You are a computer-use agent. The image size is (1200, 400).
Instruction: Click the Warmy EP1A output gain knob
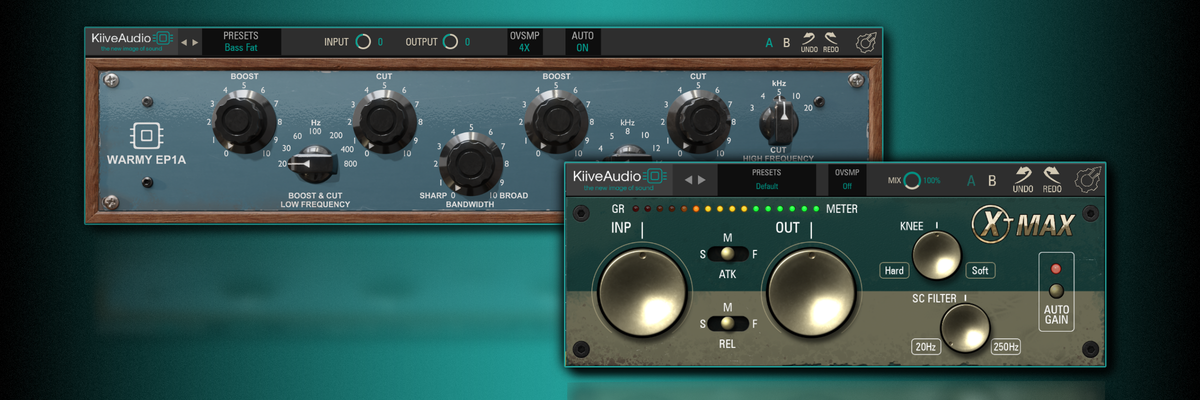coord(450,42)
